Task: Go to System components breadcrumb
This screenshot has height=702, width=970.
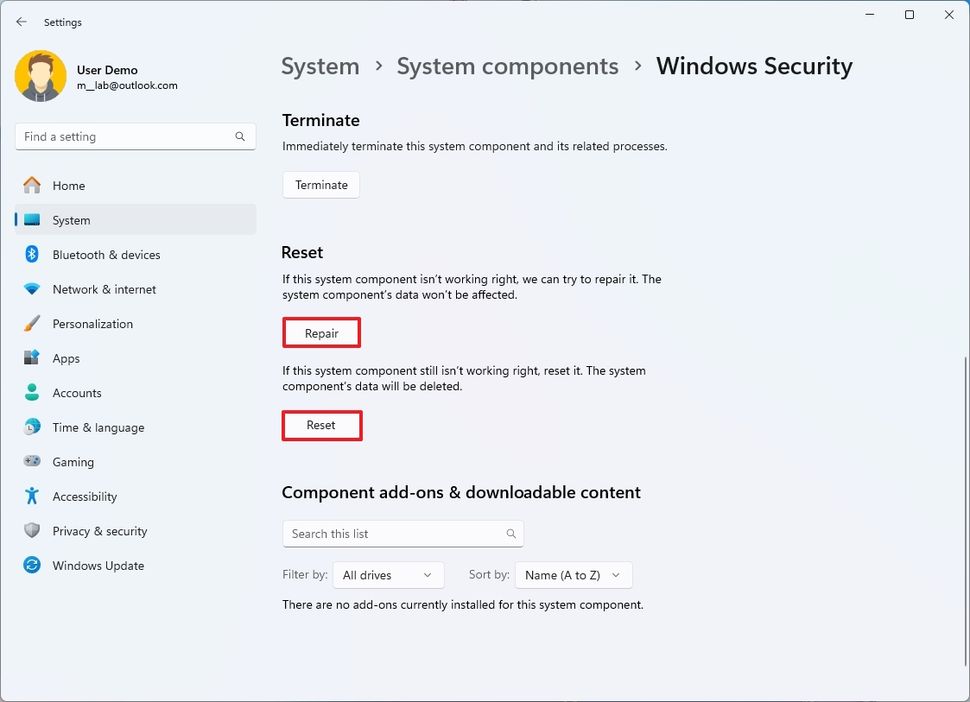Action: pyautogui.click(x=507, y=66)
